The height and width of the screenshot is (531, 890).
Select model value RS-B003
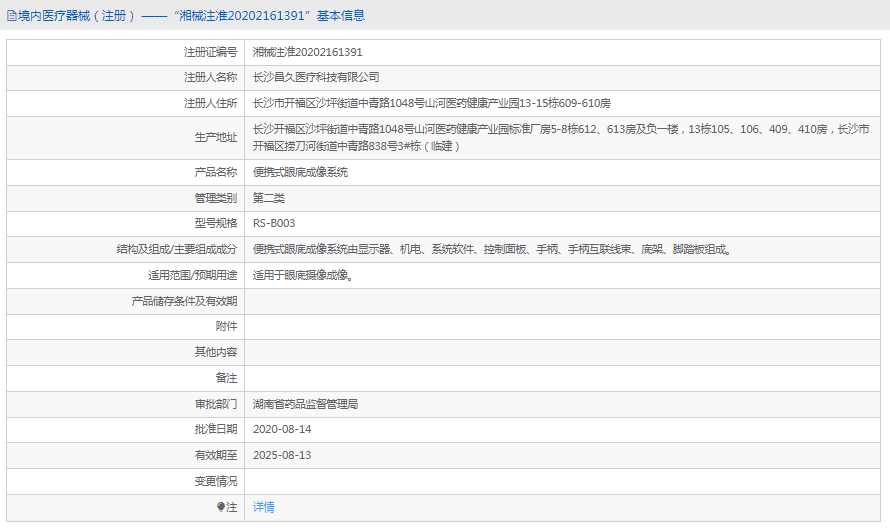(274, 224)
